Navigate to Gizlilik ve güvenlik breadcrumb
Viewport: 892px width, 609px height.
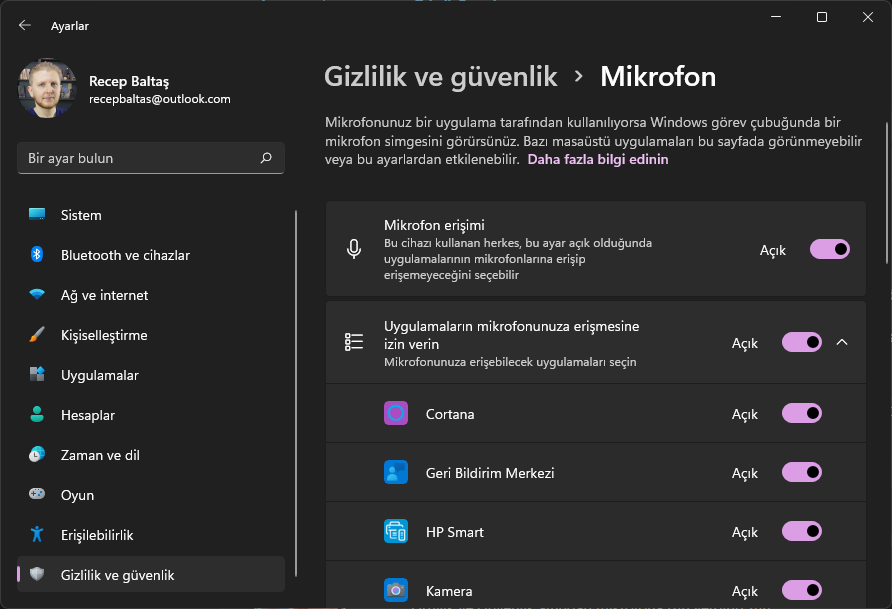click(440, 76)
